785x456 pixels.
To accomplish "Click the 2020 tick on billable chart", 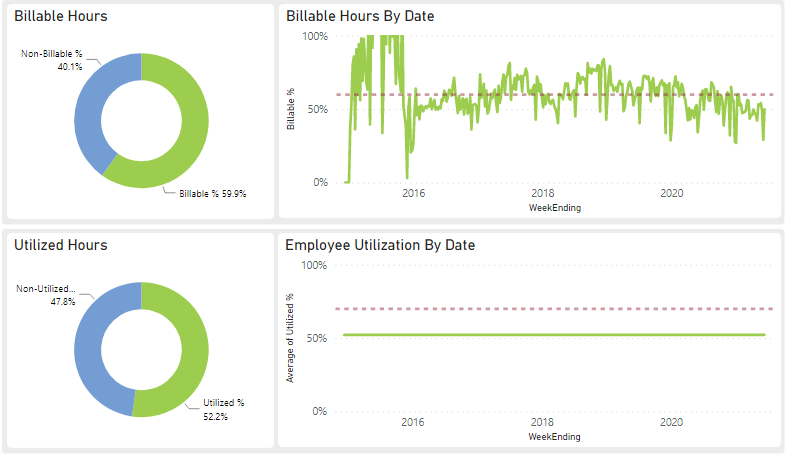I will 671,193.
